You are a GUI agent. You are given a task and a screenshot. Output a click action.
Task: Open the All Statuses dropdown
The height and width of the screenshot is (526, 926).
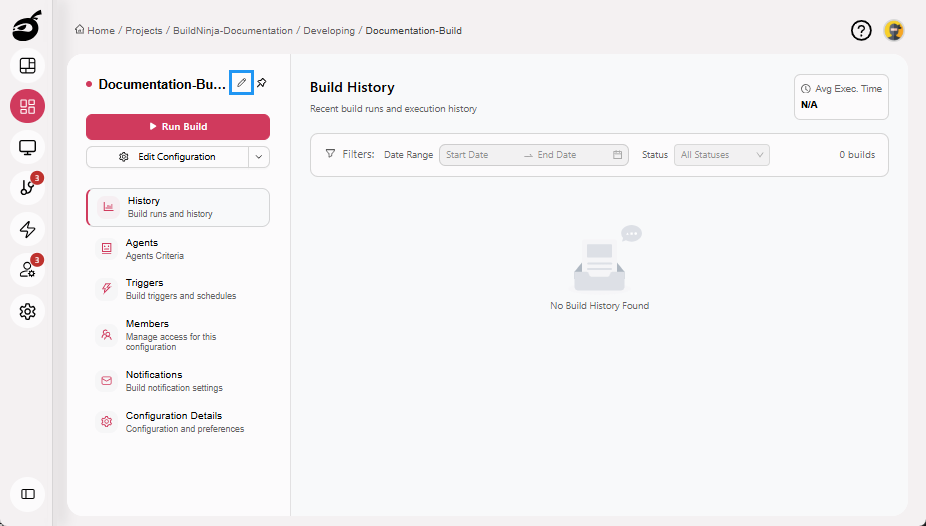(722, 155)
